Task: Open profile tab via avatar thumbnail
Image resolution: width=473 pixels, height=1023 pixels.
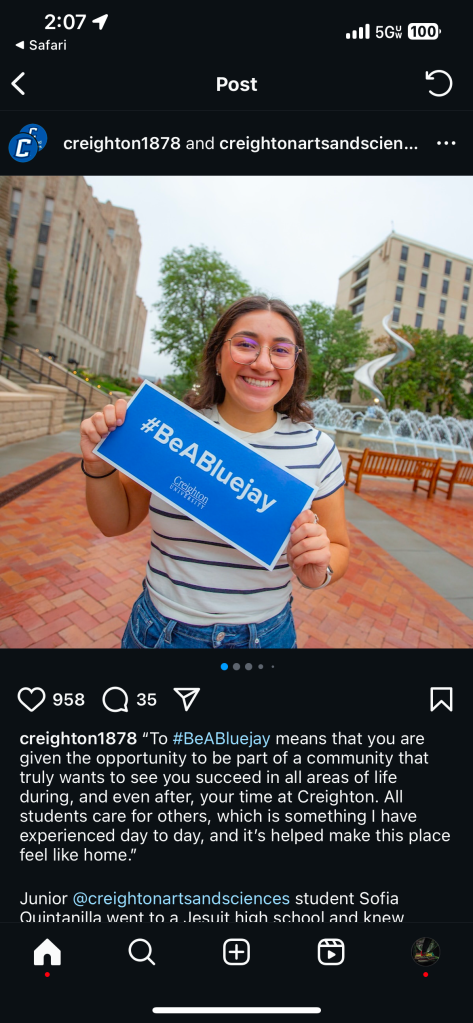Action: pos(425,952)
